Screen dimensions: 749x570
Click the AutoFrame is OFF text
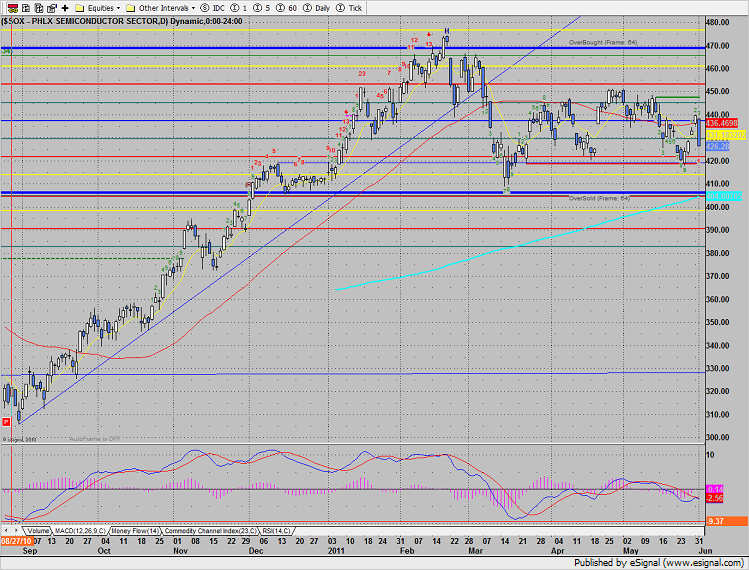tap(95, 439)
